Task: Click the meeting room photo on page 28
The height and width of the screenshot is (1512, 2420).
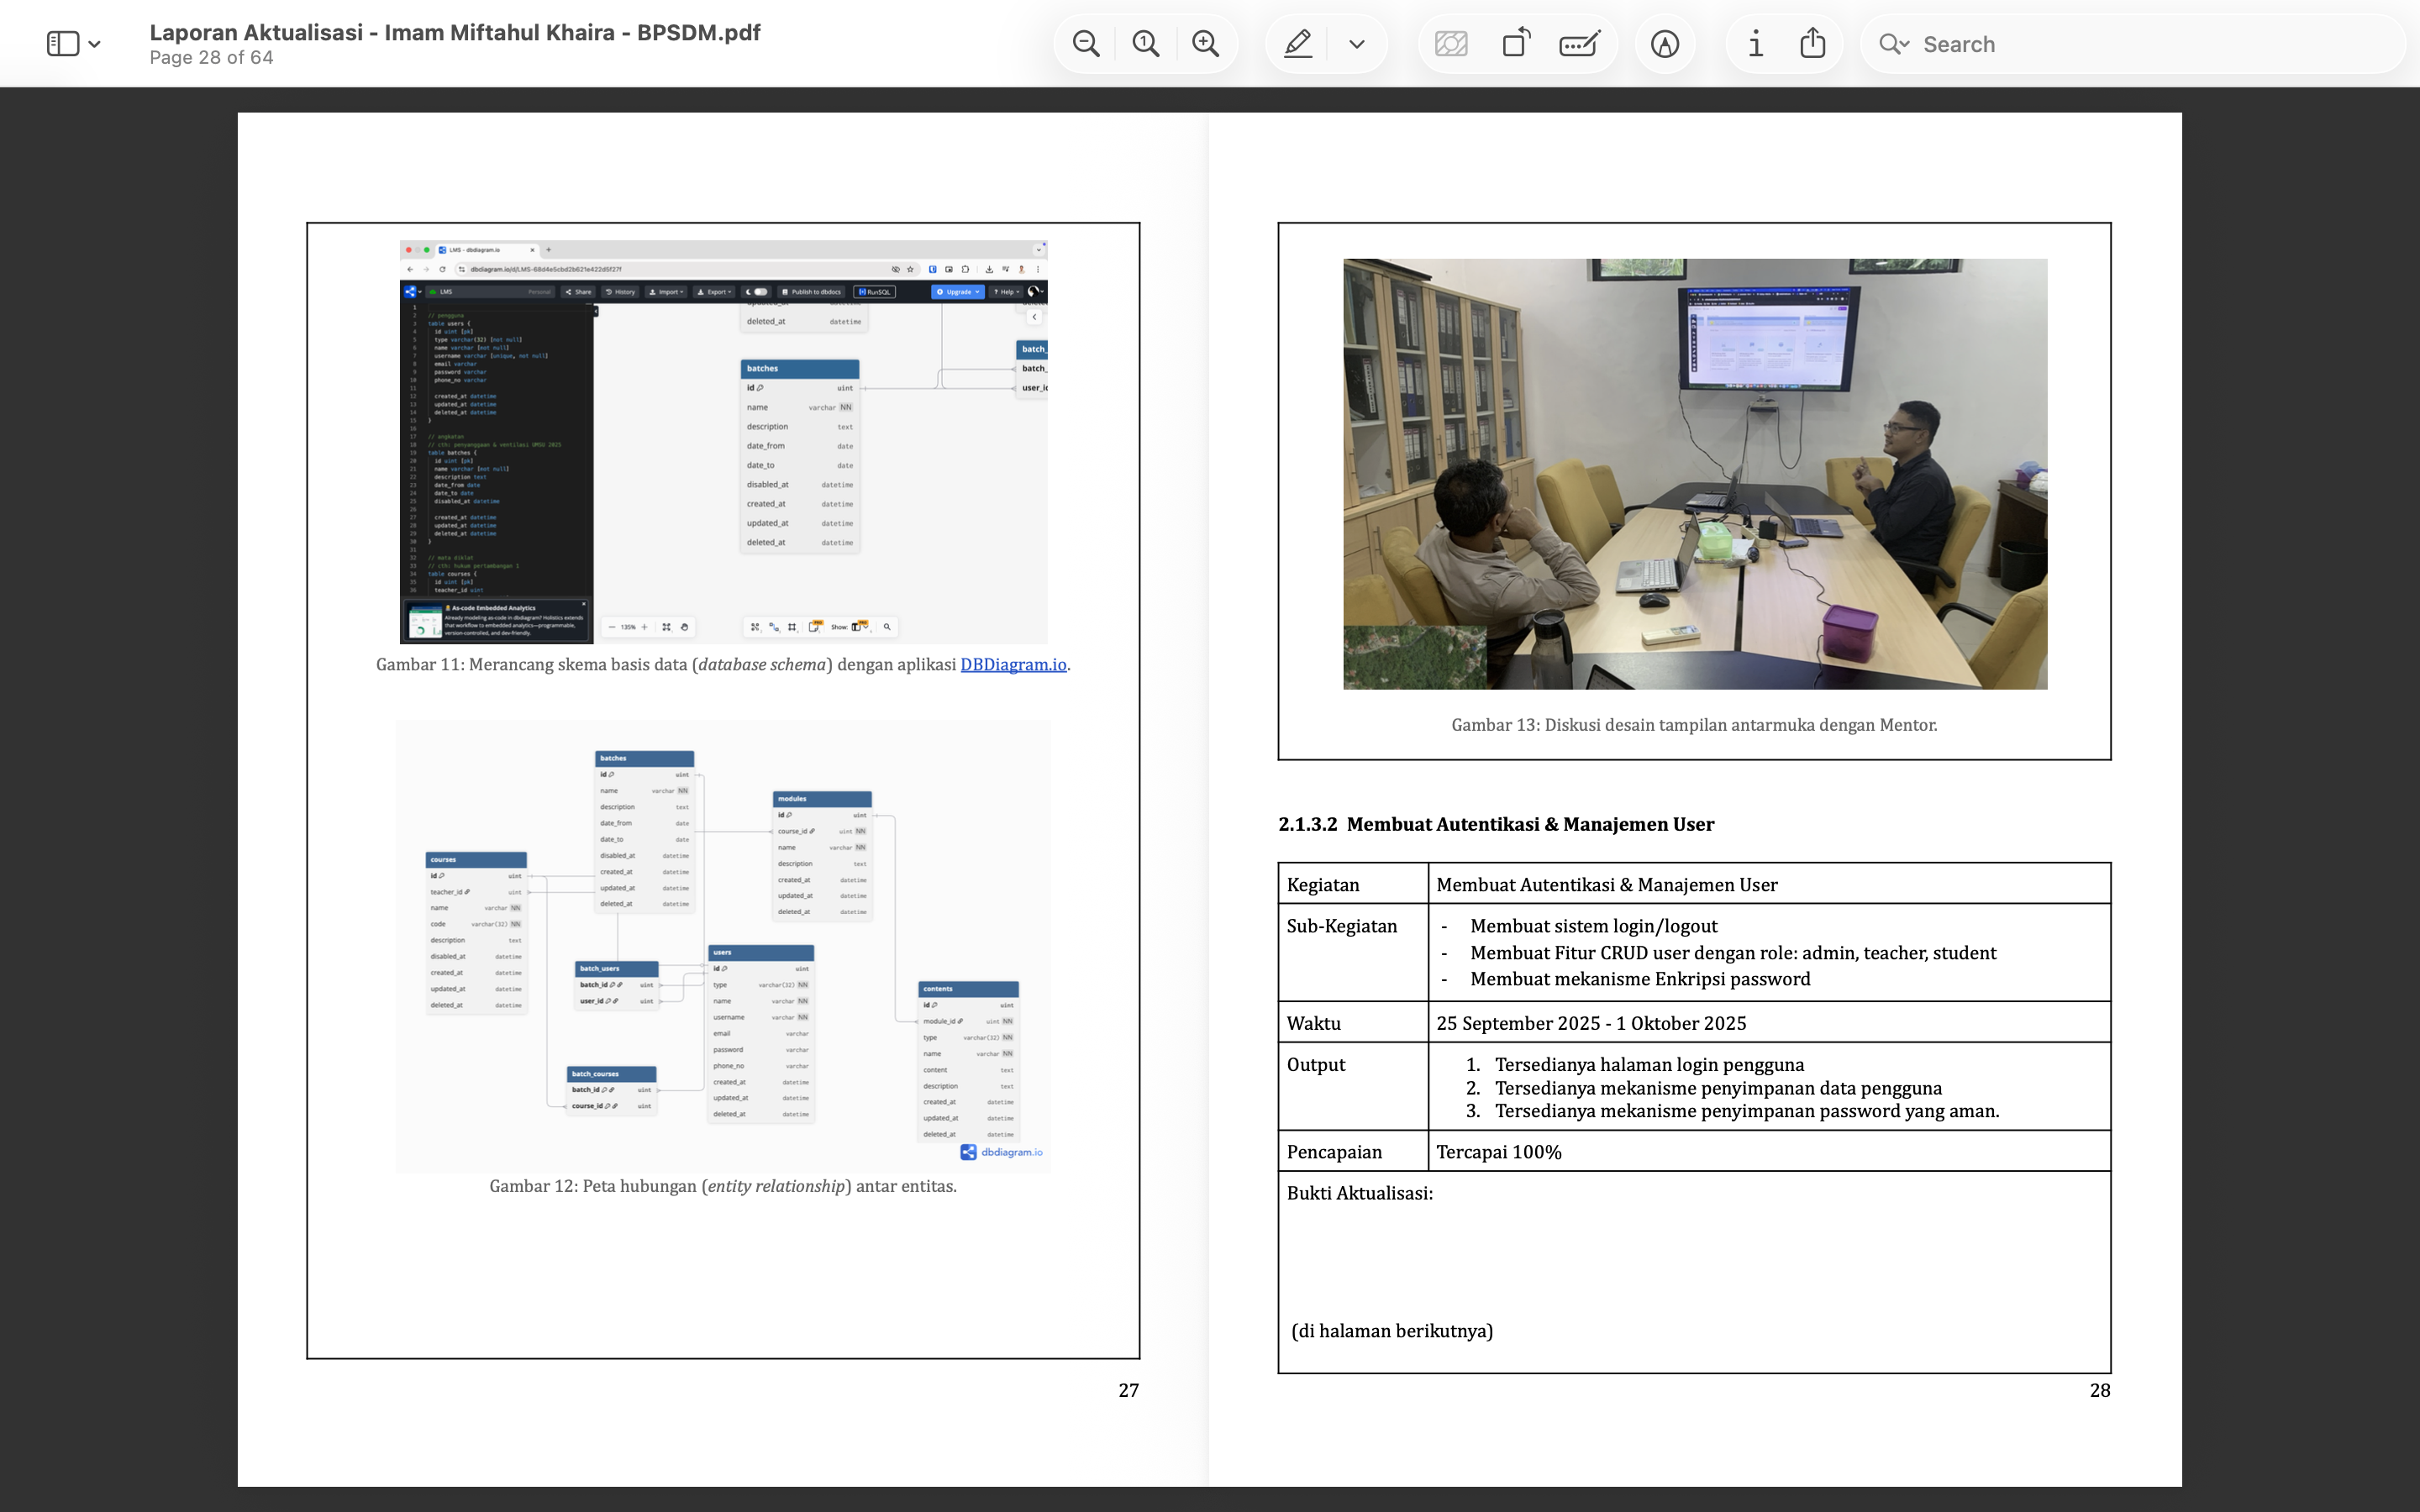Action: click(x=1695, y=474)
